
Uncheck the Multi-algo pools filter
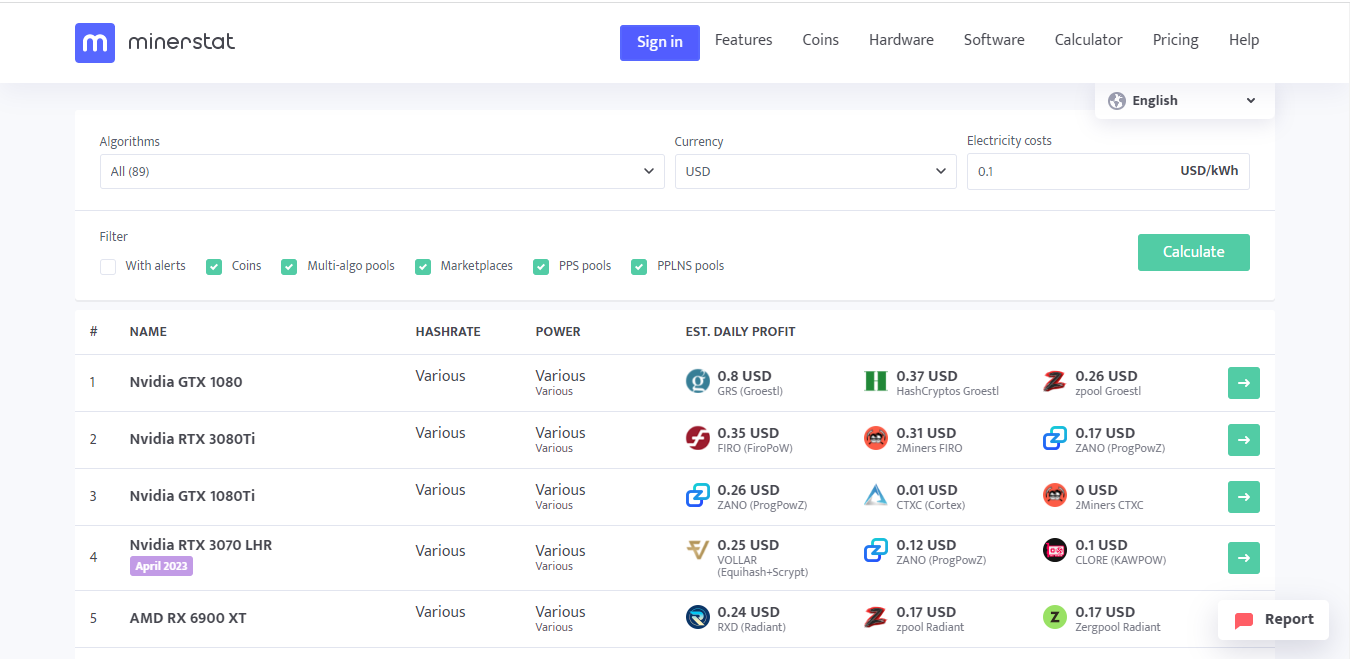[289, 267]
